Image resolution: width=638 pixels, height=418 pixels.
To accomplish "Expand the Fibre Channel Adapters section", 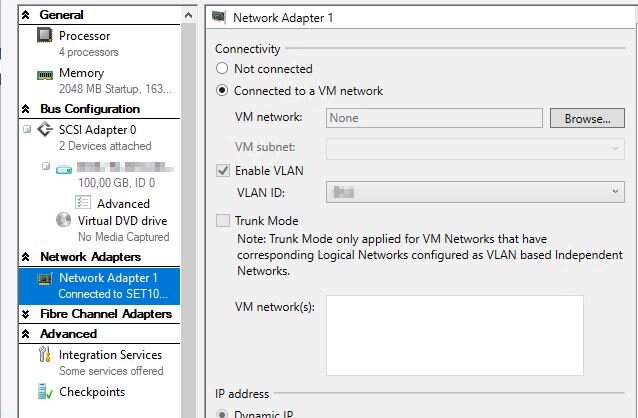I will click(26, 314).
